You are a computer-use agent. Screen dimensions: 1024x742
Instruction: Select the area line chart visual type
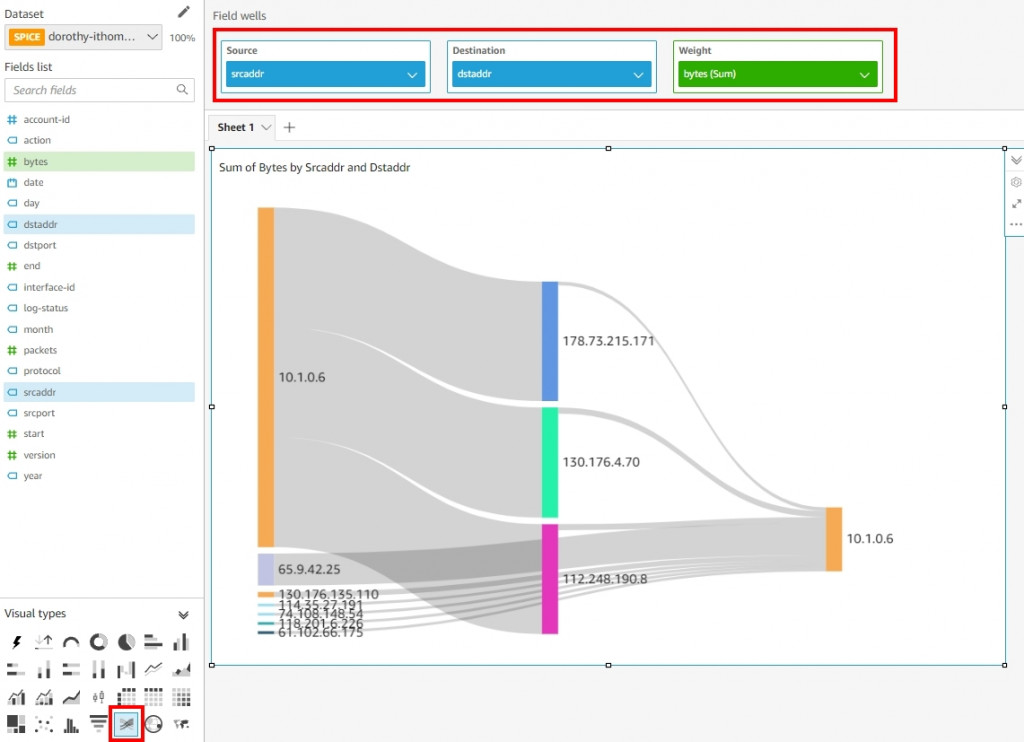[181, 669]
